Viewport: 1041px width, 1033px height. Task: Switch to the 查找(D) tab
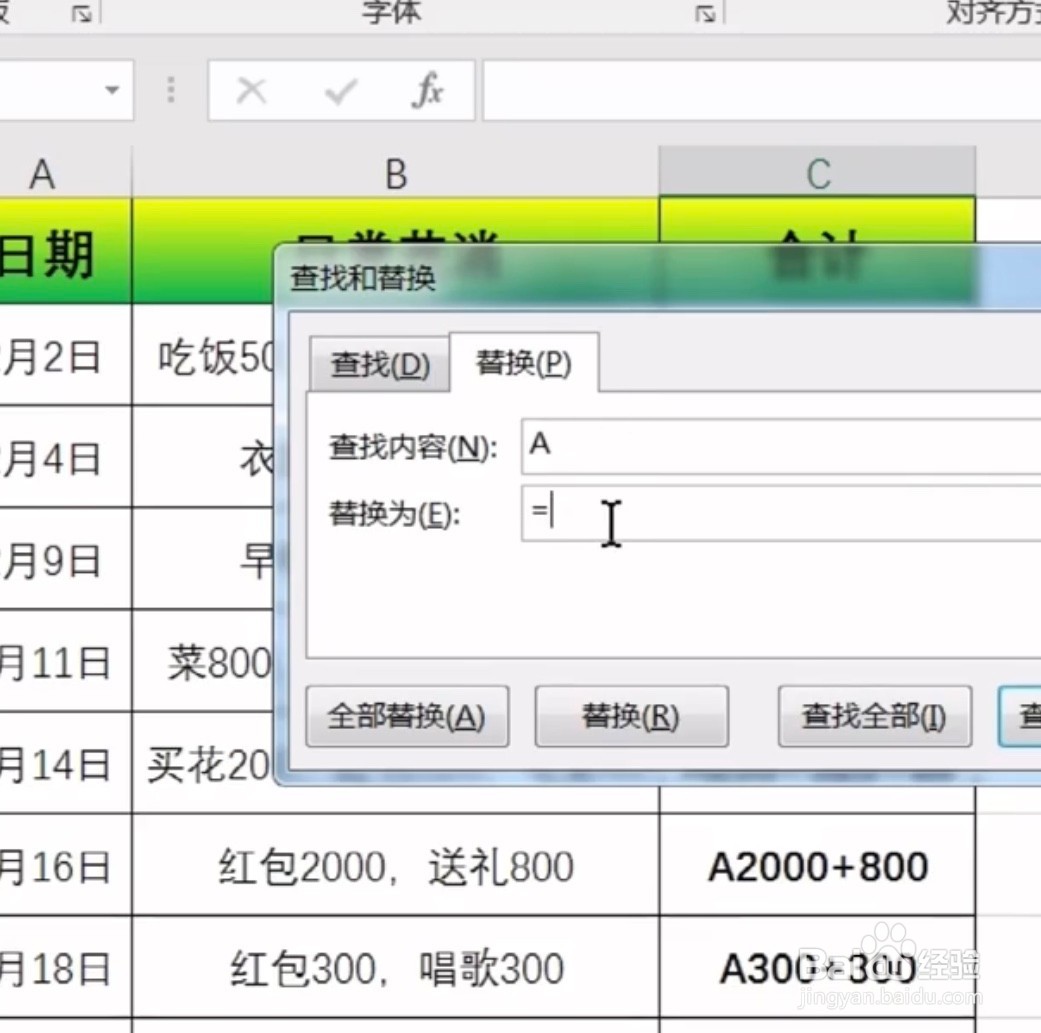[379, 366]
